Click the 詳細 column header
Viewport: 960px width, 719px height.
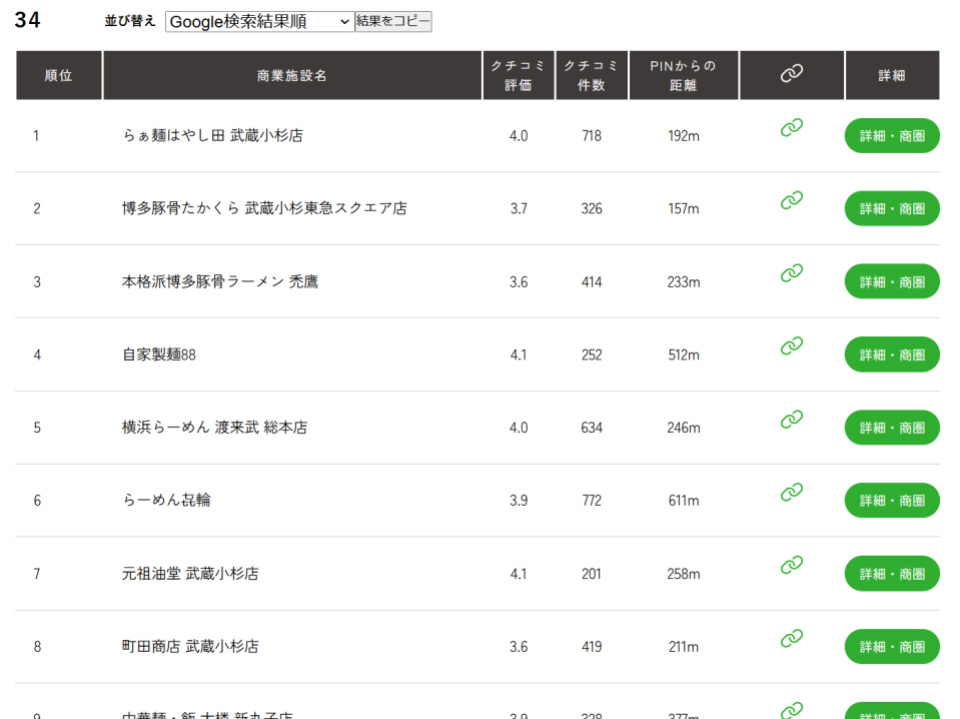tap(891, 75)
